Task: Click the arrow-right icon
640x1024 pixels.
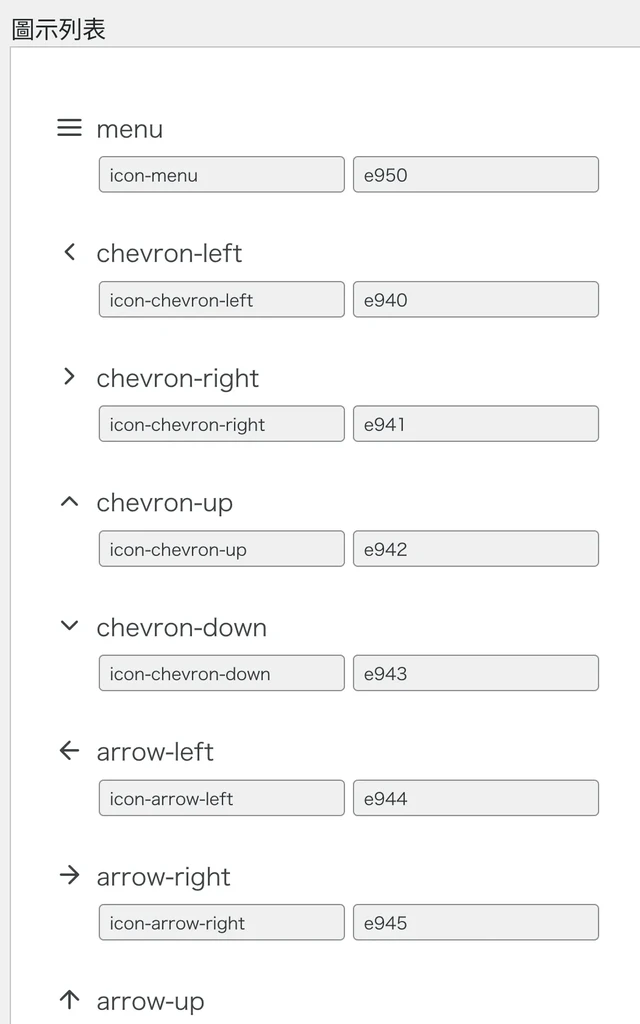Action: pyautogui.click(x=69, y=875)
